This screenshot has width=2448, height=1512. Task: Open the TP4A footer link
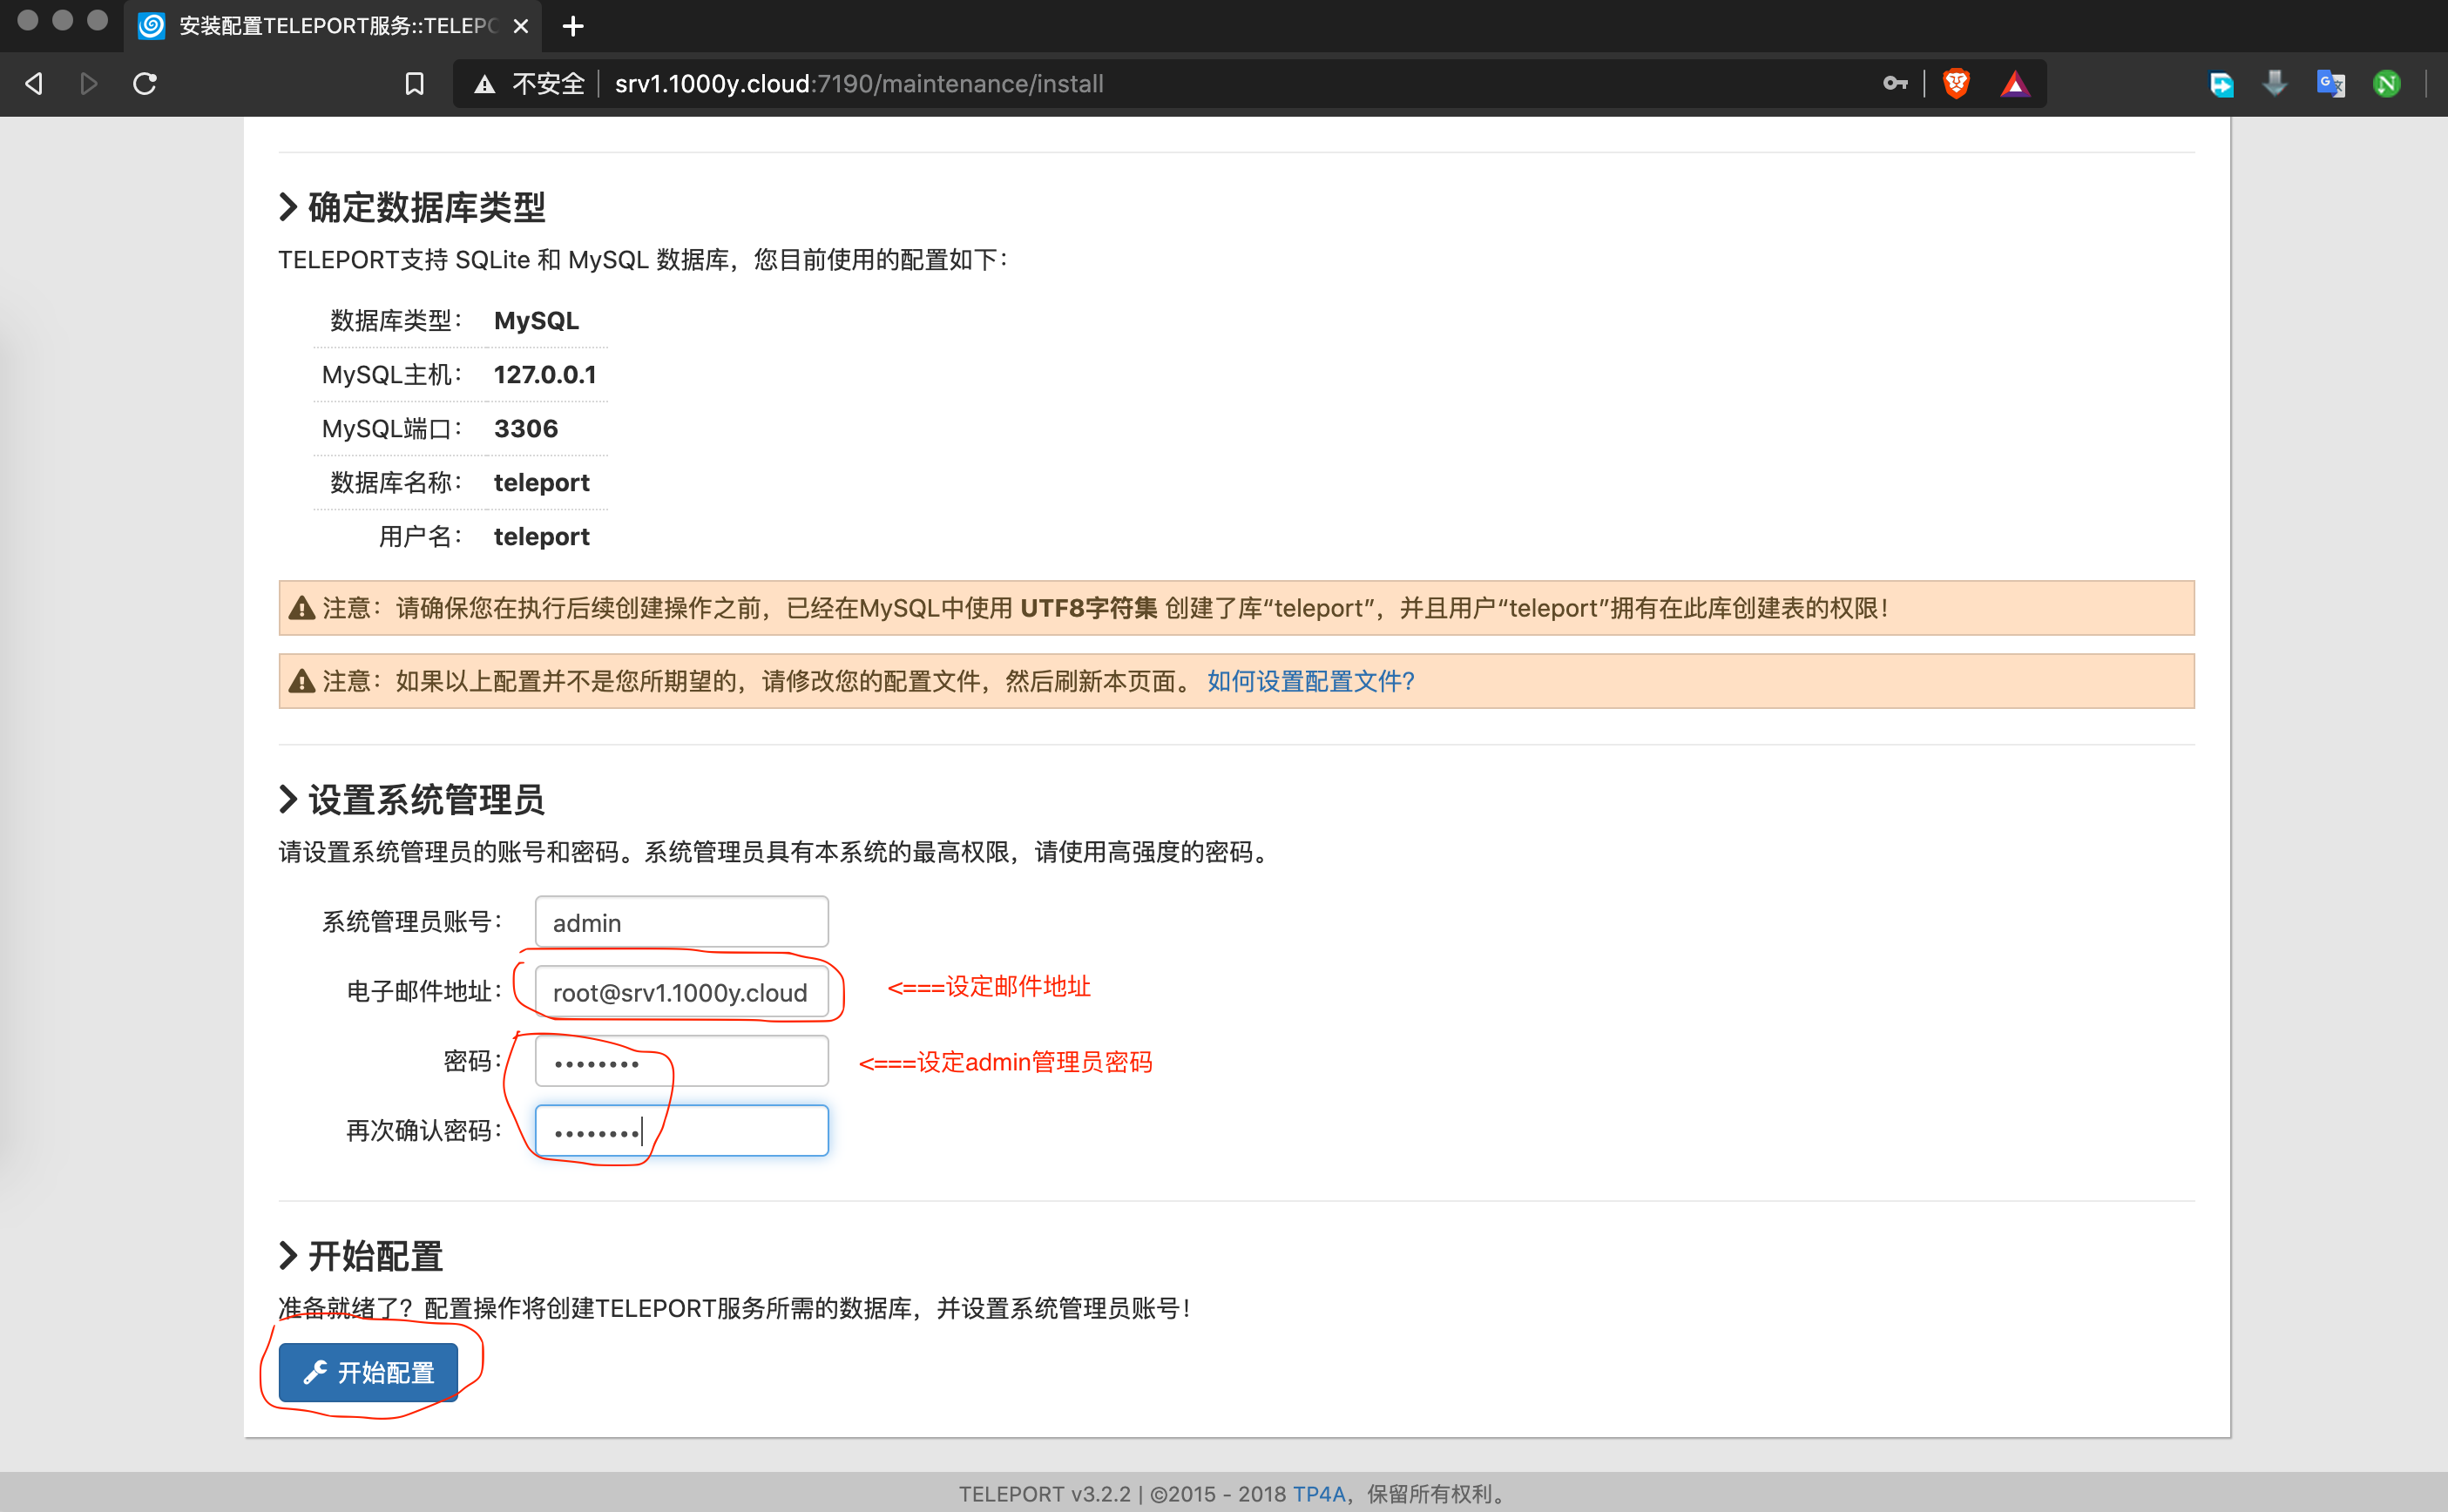pyautogui.click(x=1319, y=1494)
